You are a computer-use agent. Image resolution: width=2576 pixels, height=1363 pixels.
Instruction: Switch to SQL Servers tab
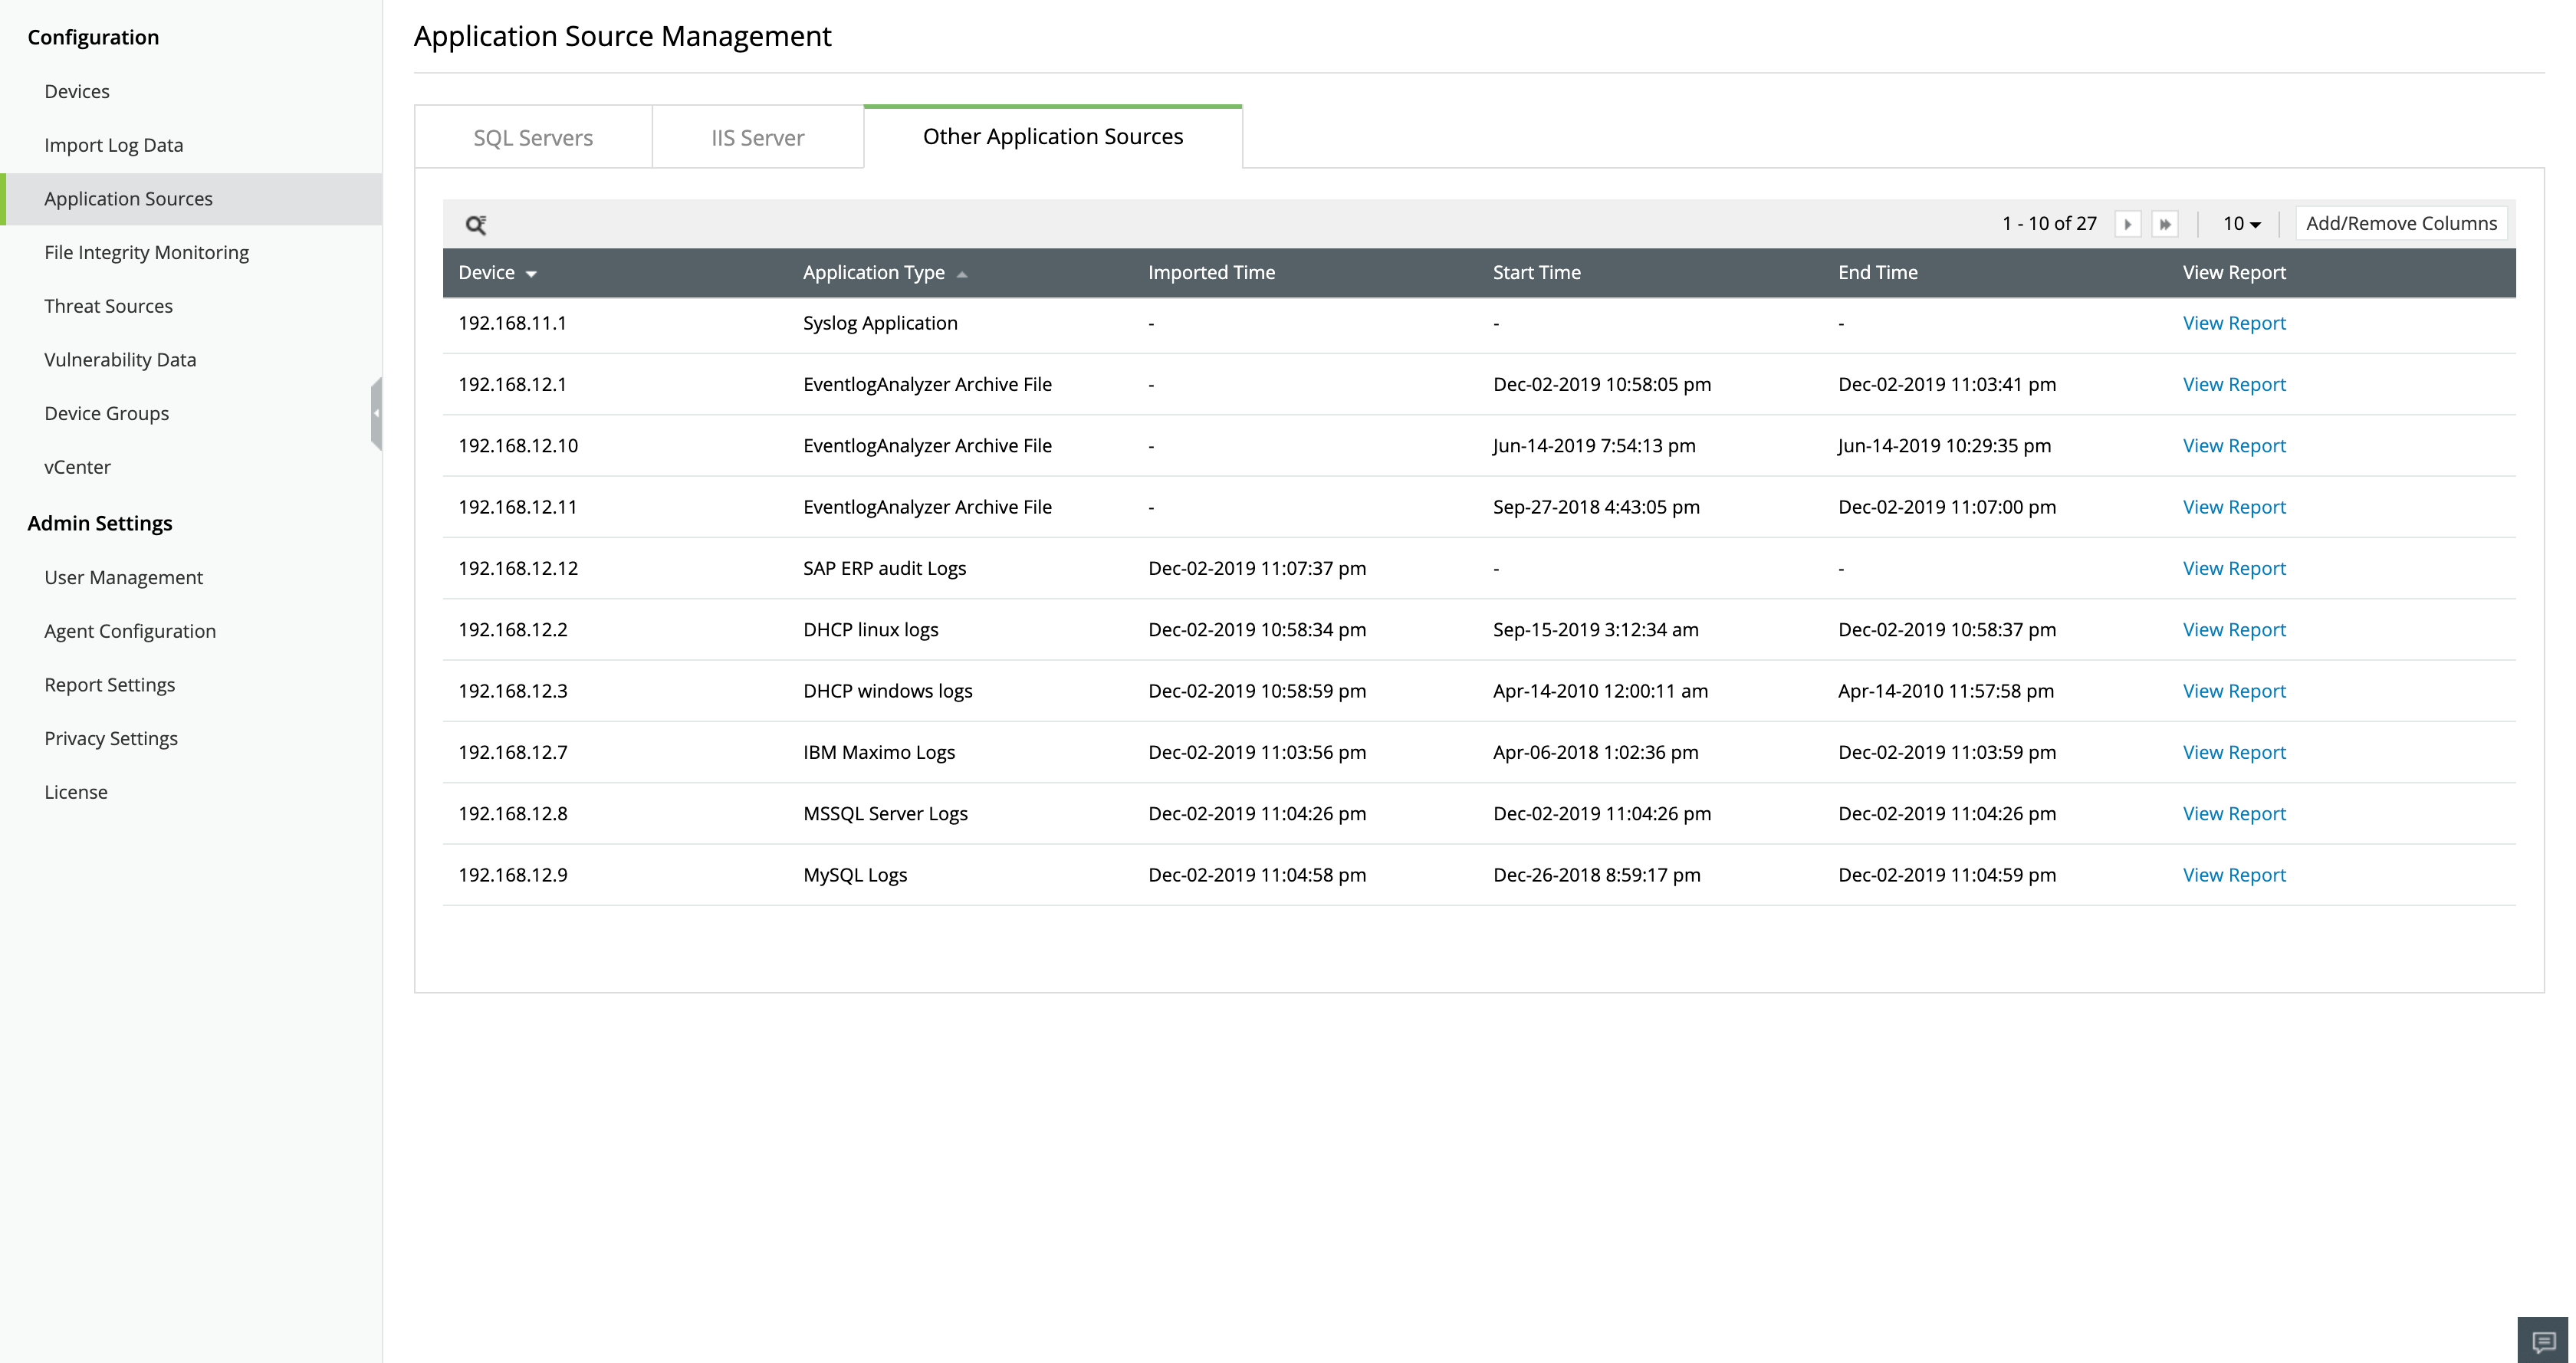[x=533, y=138]
